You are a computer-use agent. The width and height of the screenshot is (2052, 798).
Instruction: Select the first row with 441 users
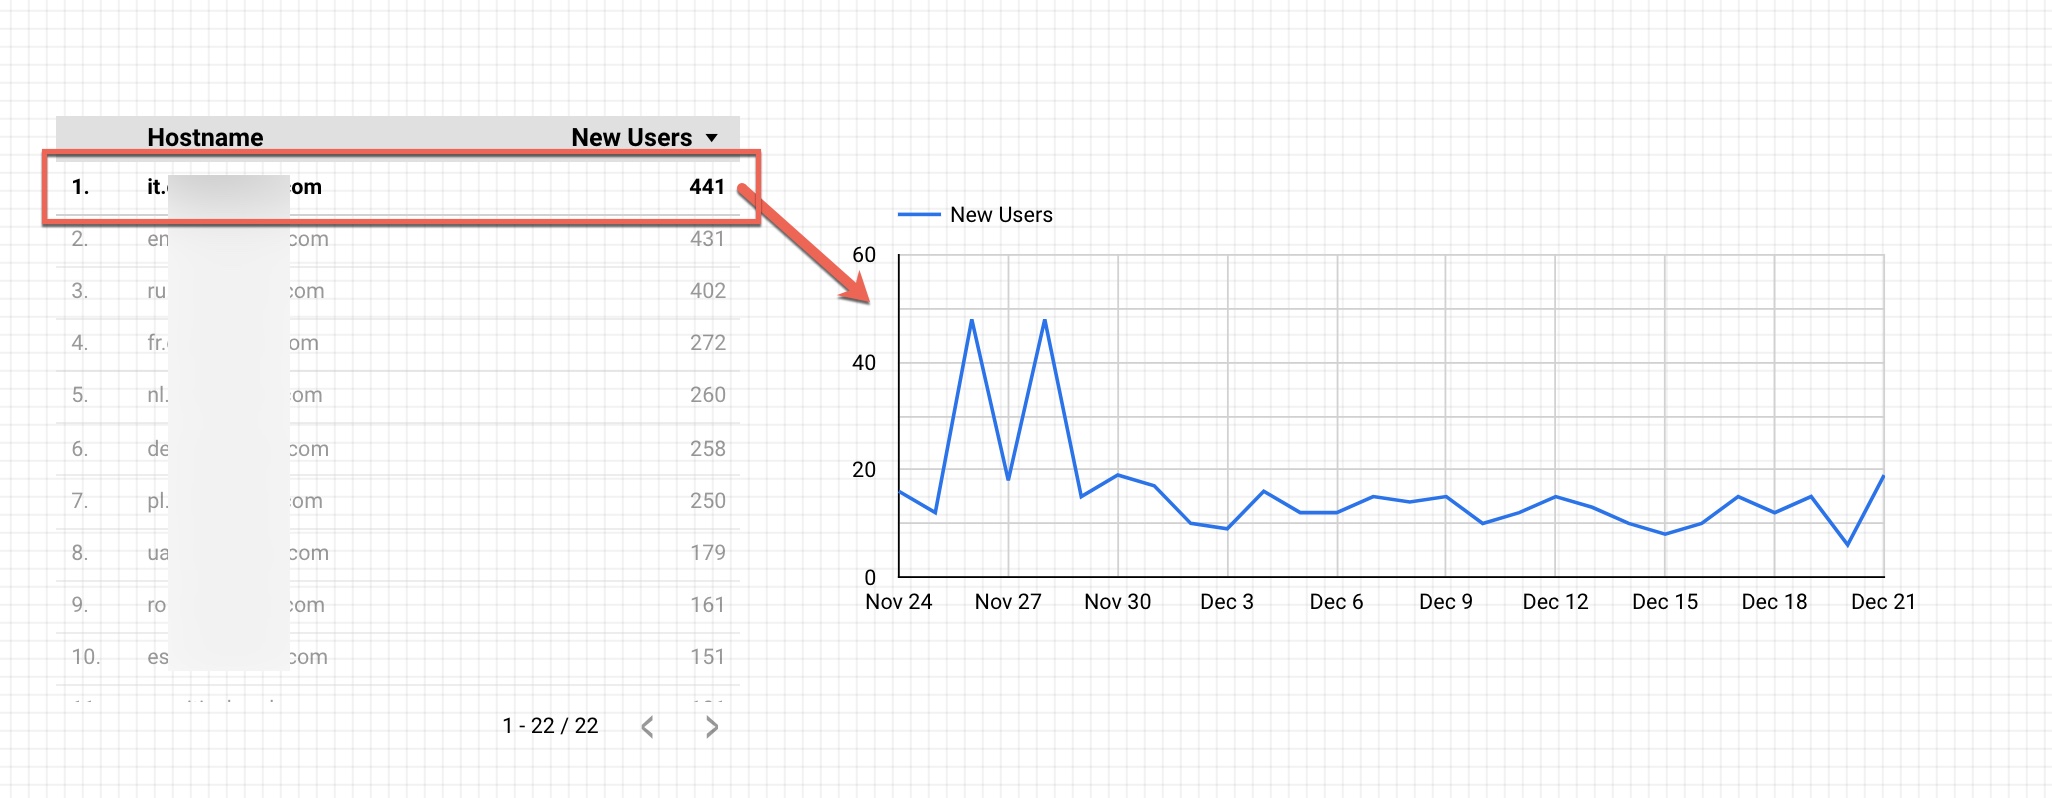pos(400,187)
